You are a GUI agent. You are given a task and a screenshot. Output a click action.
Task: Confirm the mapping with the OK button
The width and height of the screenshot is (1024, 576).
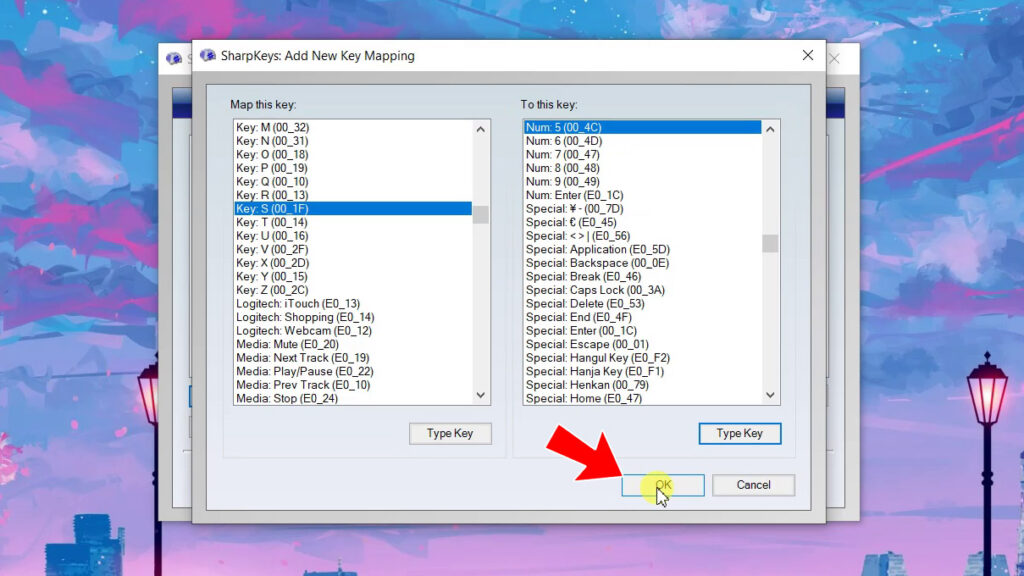point(663,485)
